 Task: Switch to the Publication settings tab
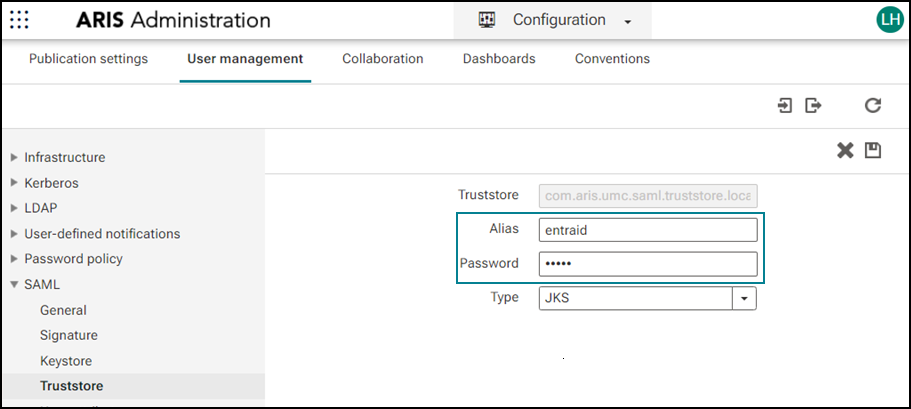click(88, 59)
